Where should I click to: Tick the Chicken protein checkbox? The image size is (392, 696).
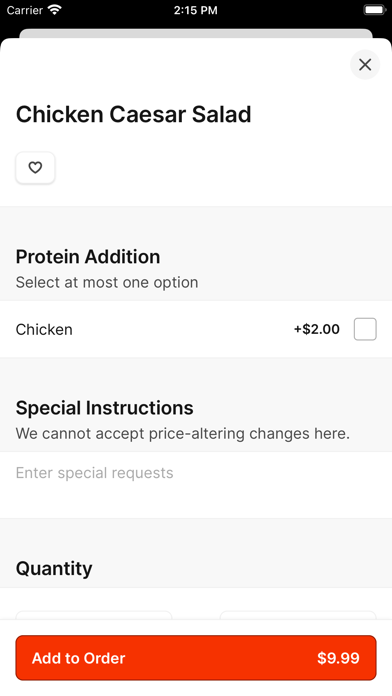coord(365,329)
